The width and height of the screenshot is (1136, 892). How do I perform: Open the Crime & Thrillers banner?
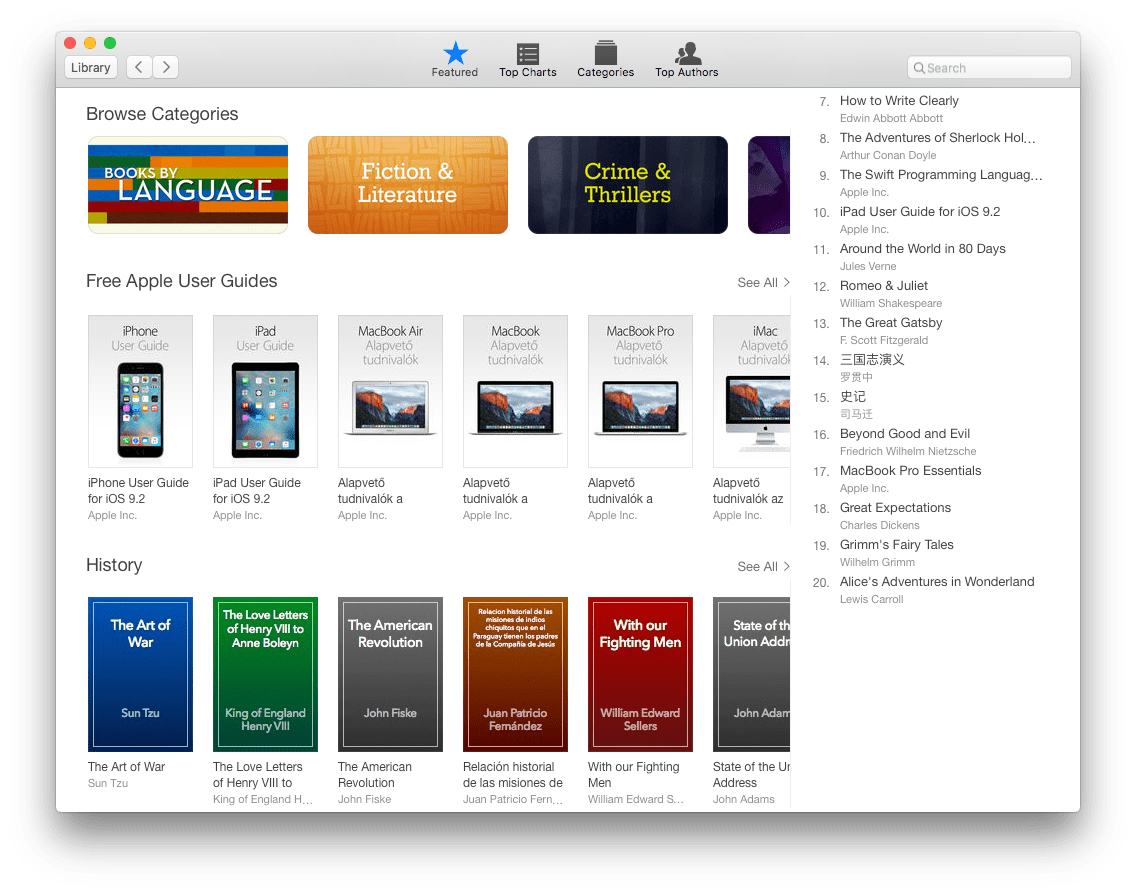[x=627, y=184]
